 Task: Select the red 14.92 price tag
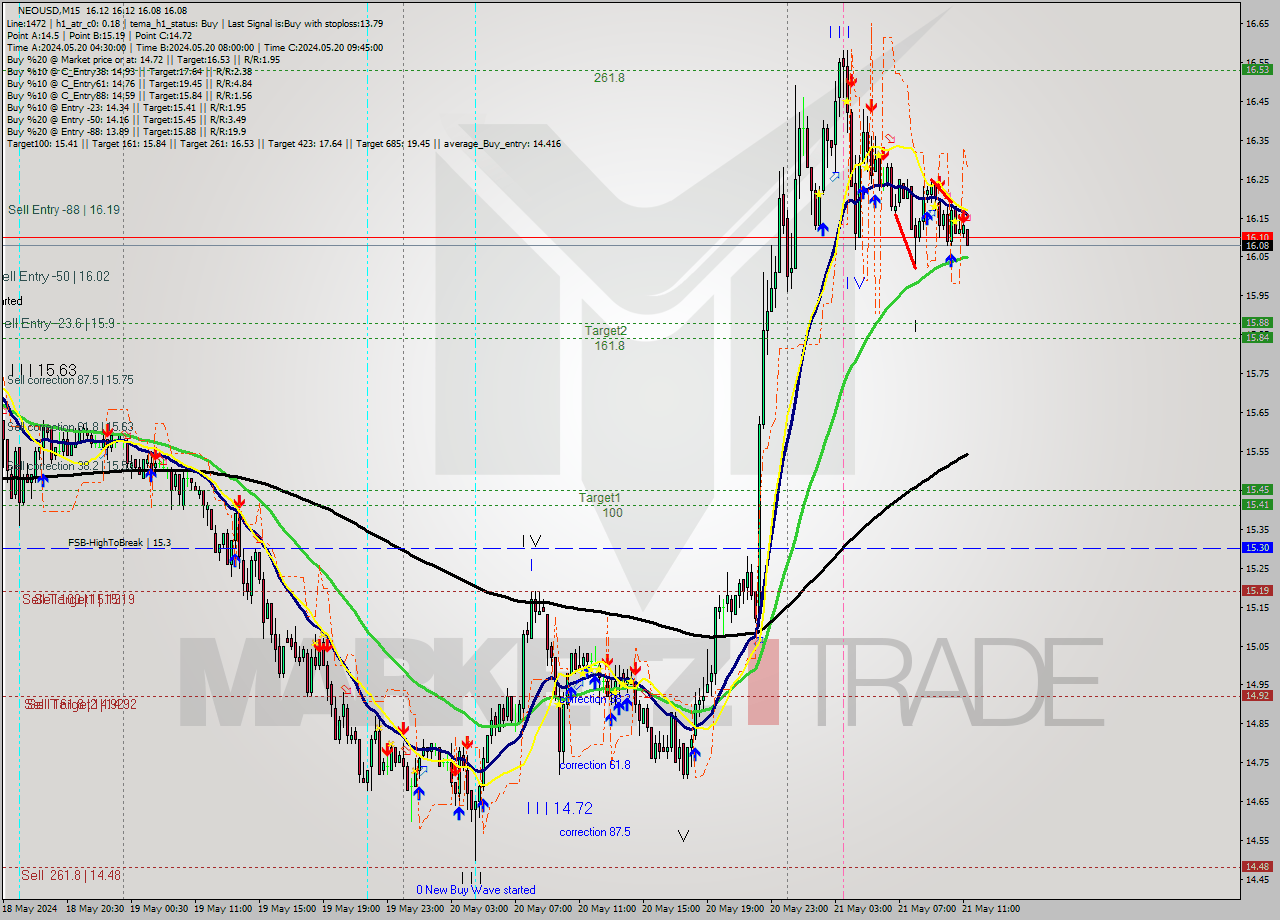pyautogui.click(x=1257, y=695)
